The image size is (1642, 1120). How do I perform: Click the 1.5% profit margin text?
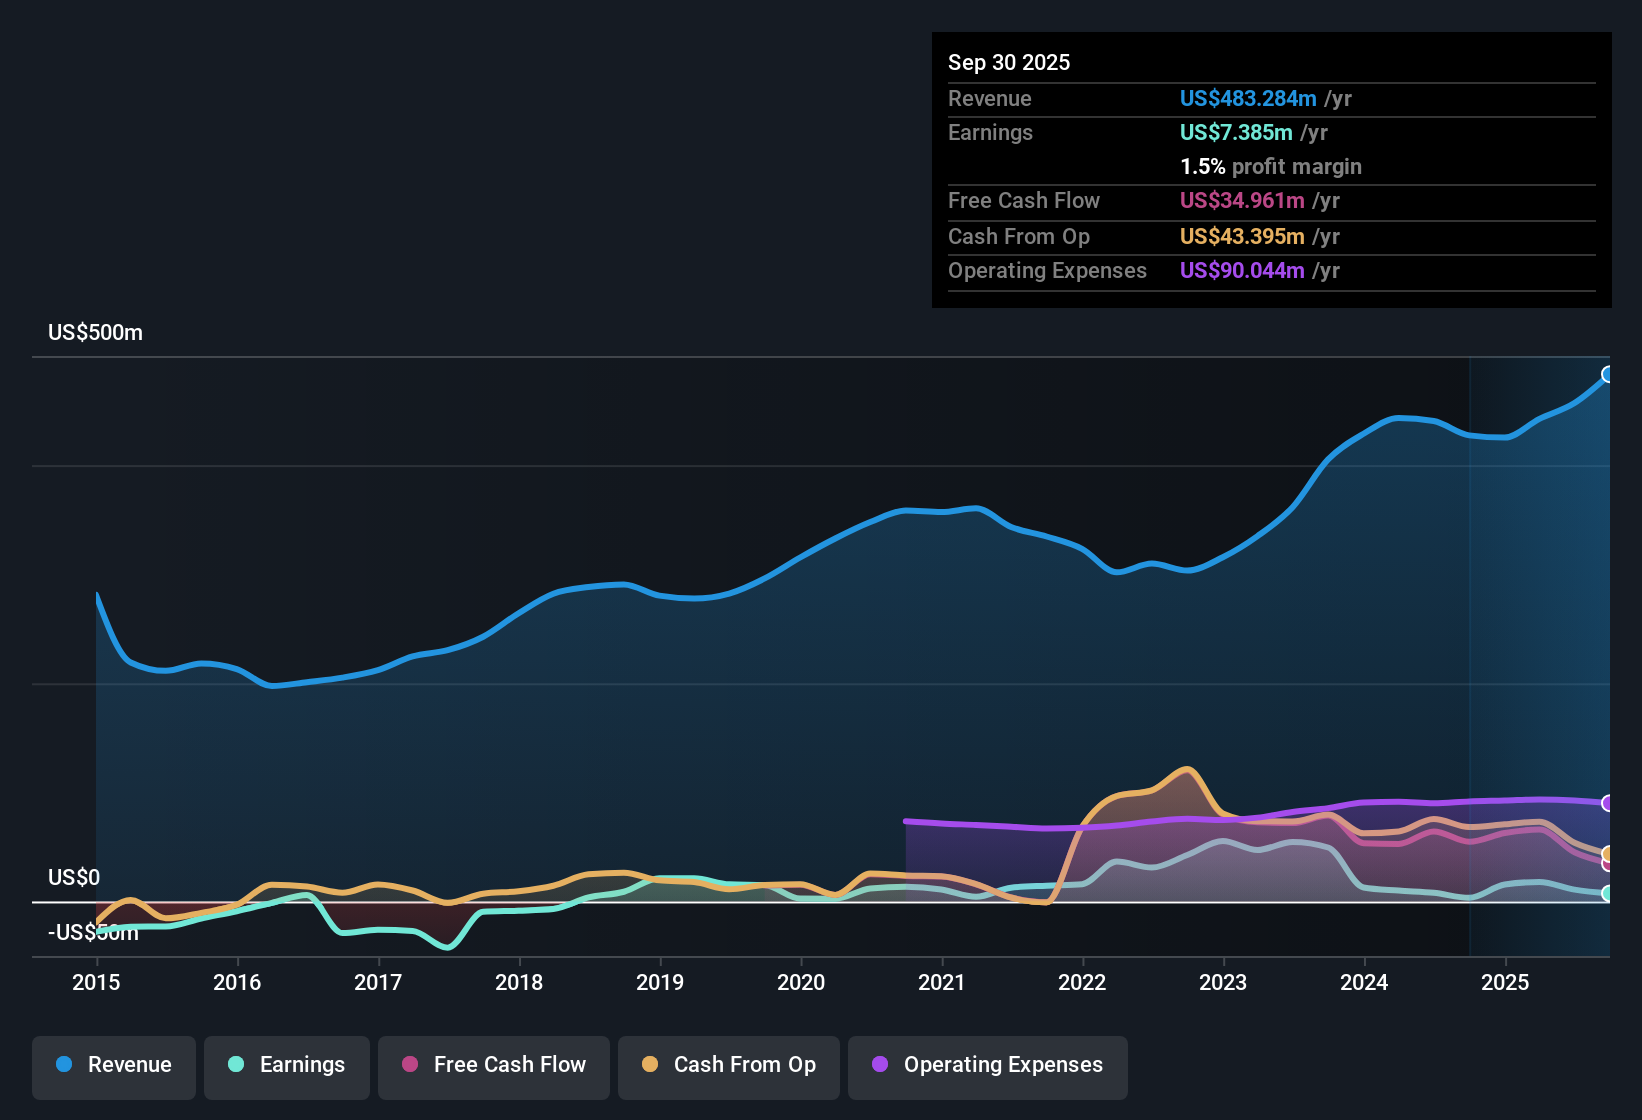1270,166
